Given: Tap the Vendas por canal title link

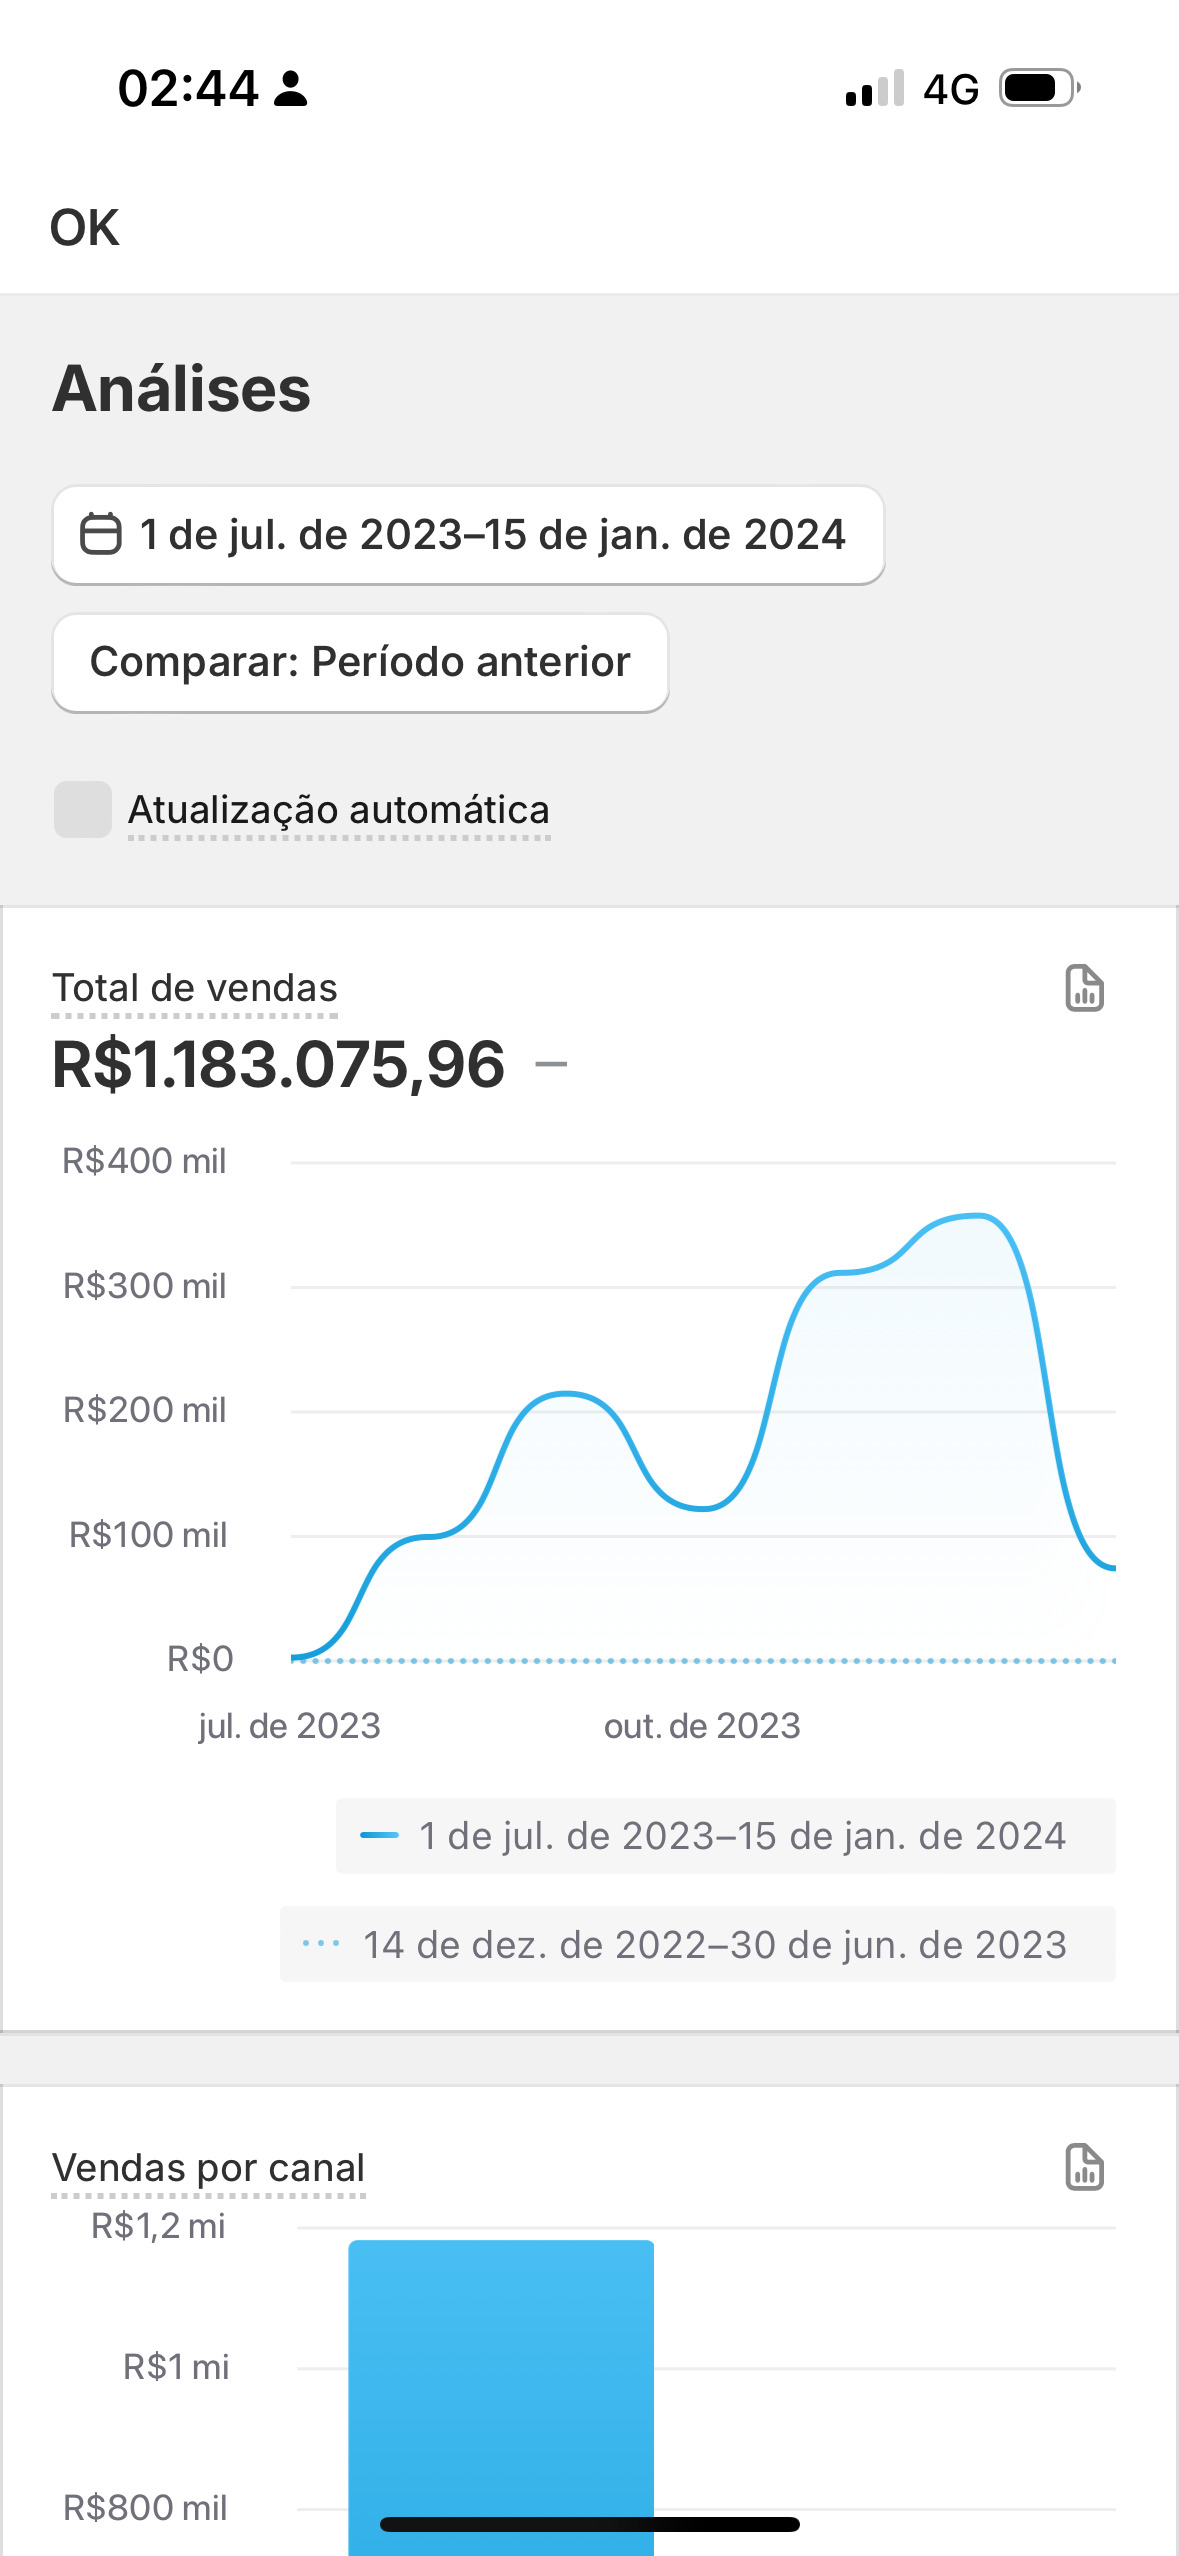Looking at the screenshot, I should 208,2167.
